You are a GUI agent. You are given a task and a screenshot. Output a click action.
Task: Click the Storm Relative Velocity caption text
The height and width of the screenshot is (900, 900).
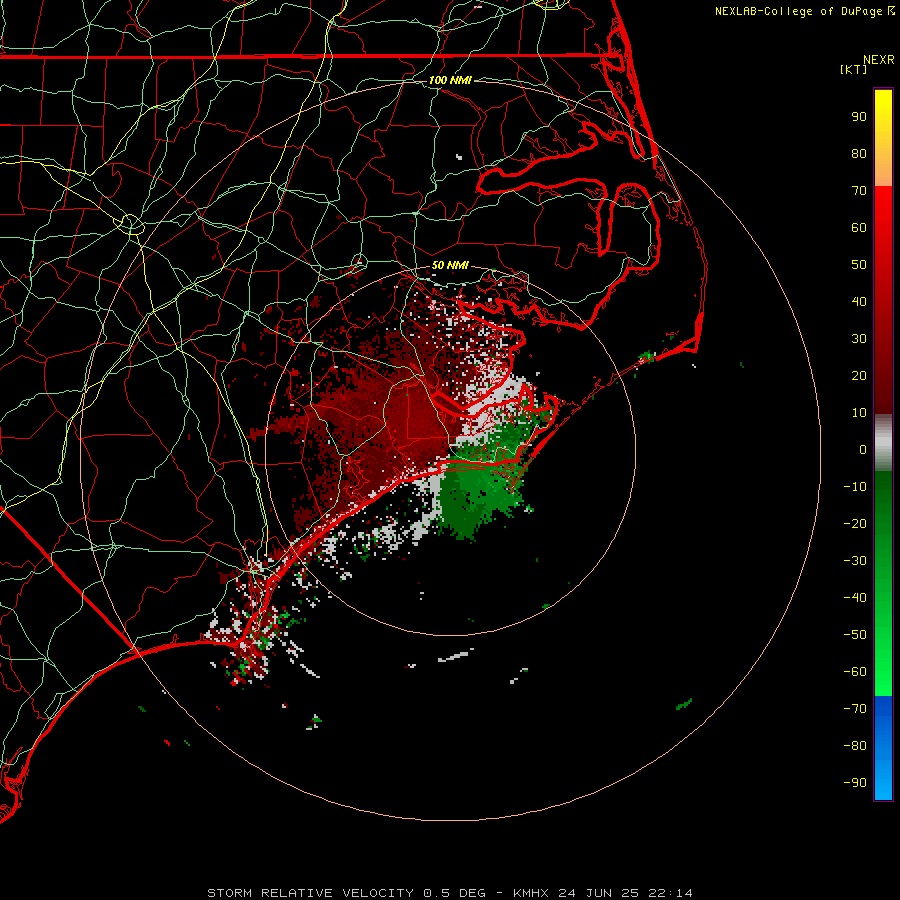[449, 893]
